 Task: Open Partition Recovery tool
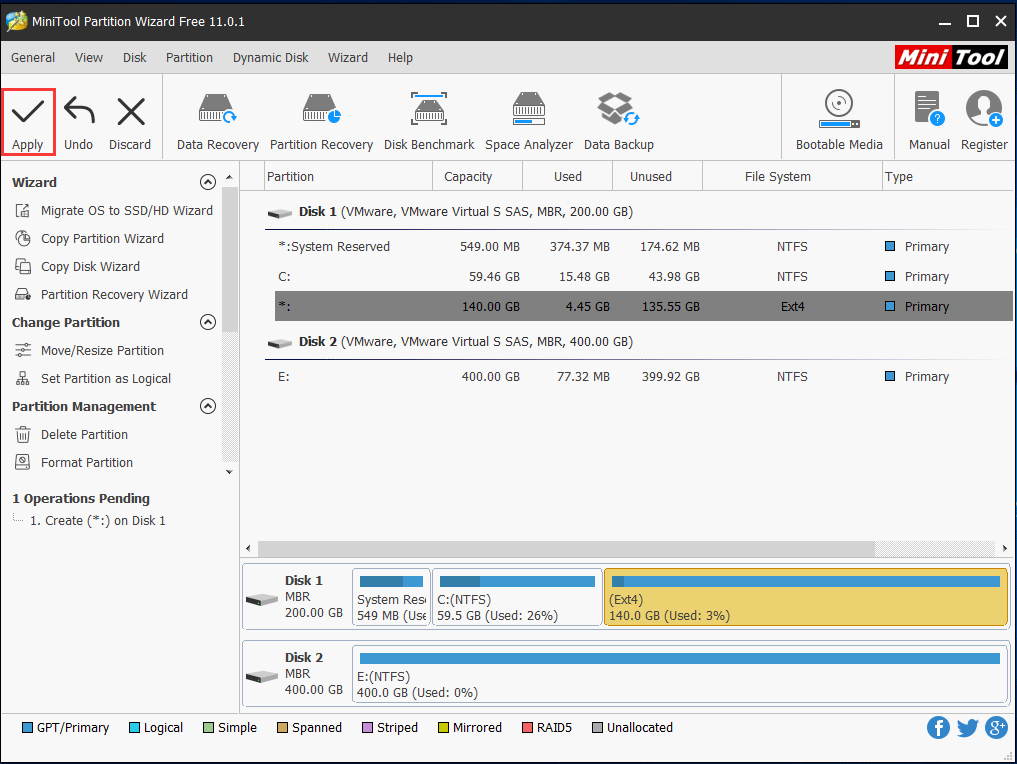322,123
